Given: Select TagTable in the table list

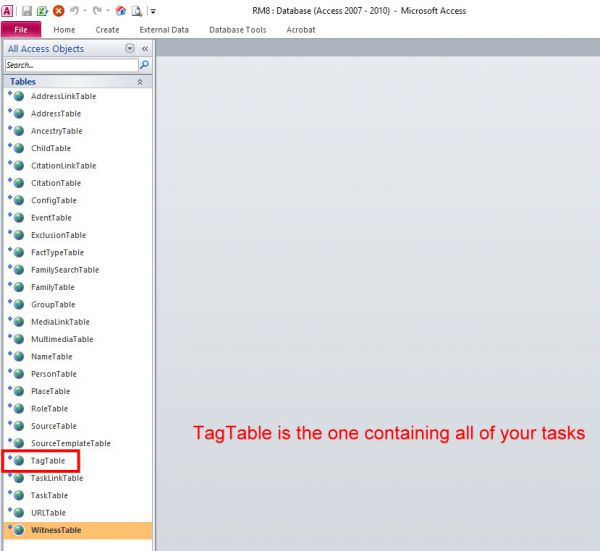Looking at the screenshot, I should pos(48,461).
